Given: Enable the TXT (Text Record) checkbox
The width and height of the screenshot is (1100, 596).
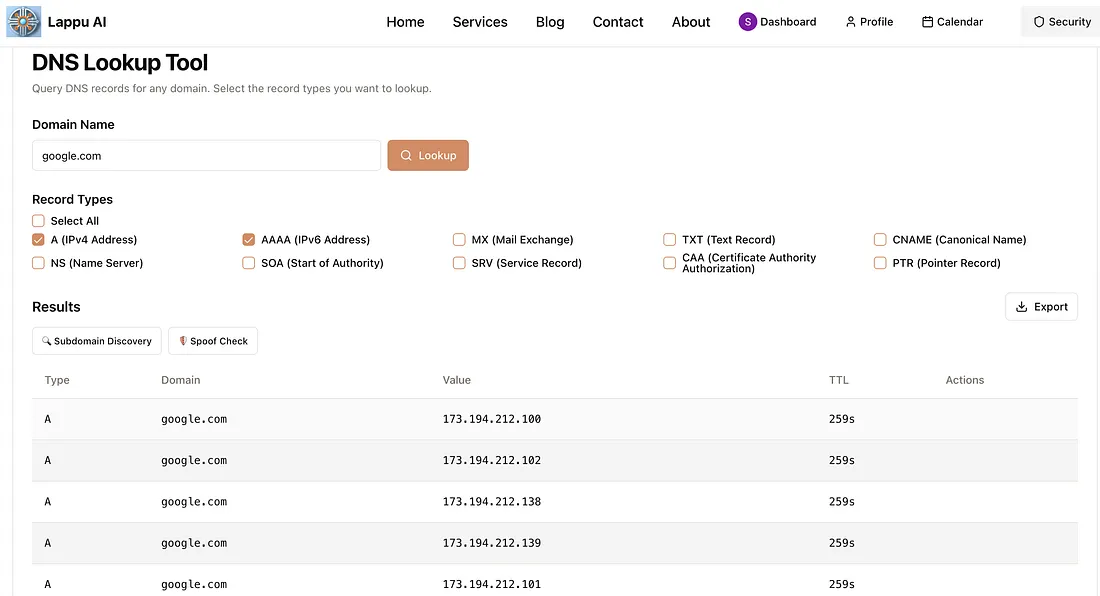Looking at the screenshot, I should 669,240.
